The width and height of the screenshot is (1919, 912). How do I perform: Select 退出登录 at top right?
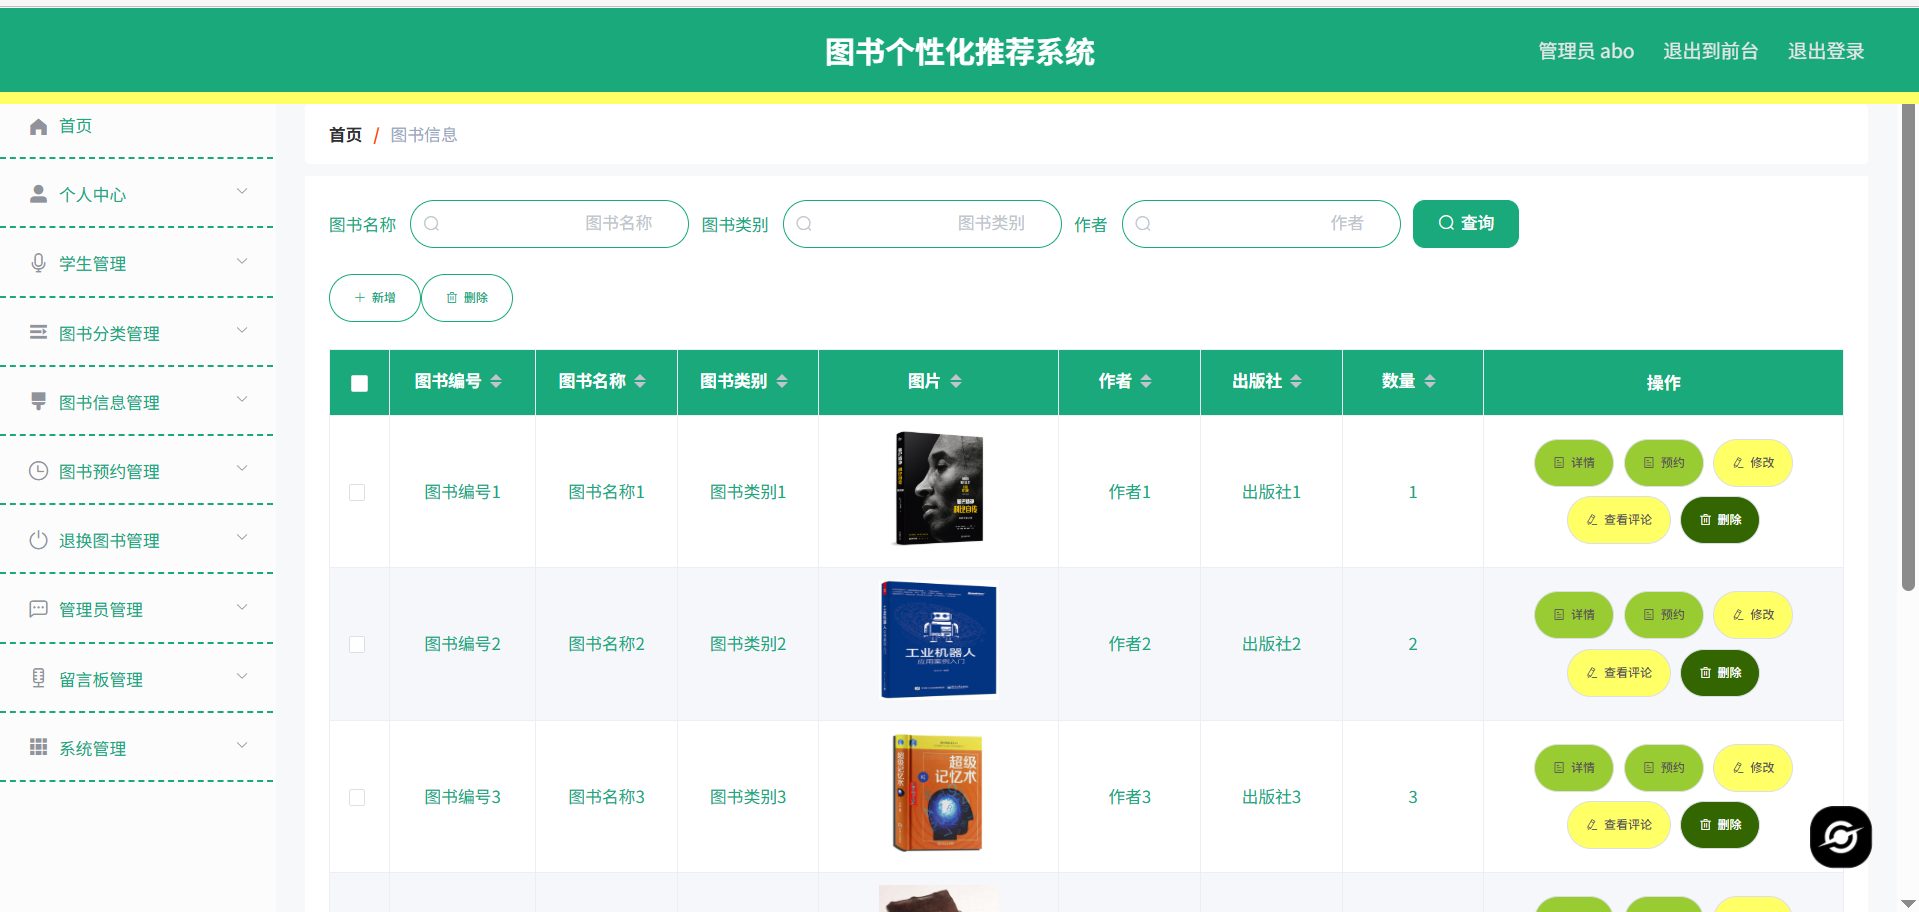(x=1826, y=51)
